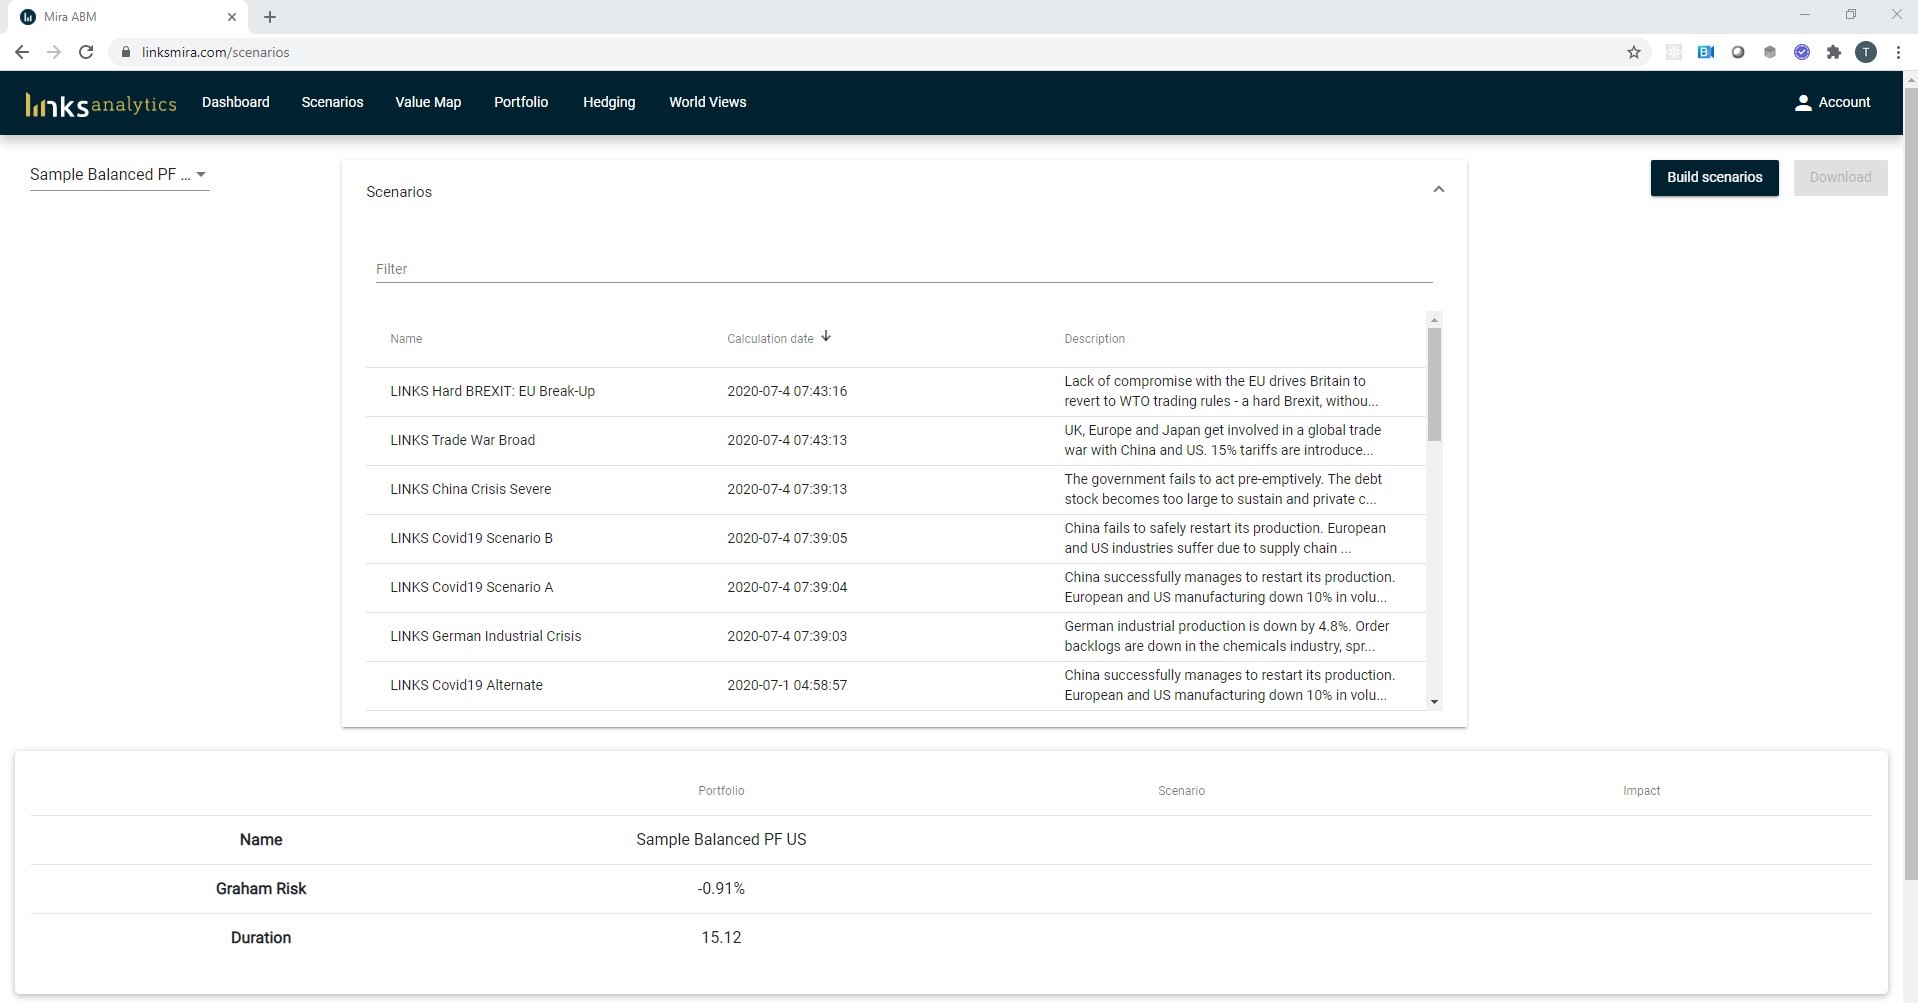Screen dimensions: 1918x1003
Task: Click the date 2020-07-4 07:43:16
Action: tap(787, 391)
